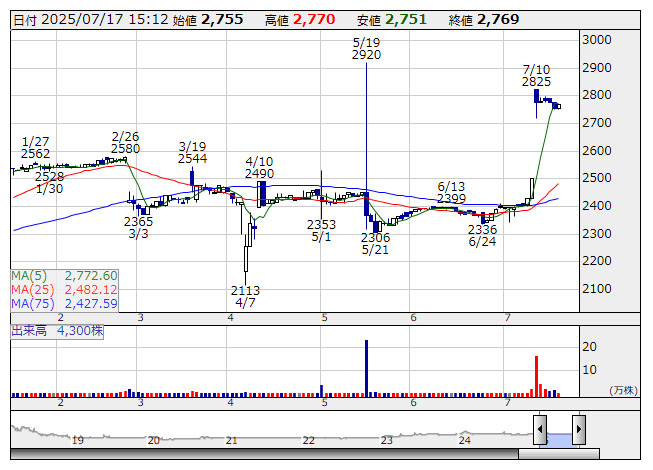Click the right range slider arrow handle
Image resolution: width=653 pixels, height=470 pixels.
coord(579,429)
